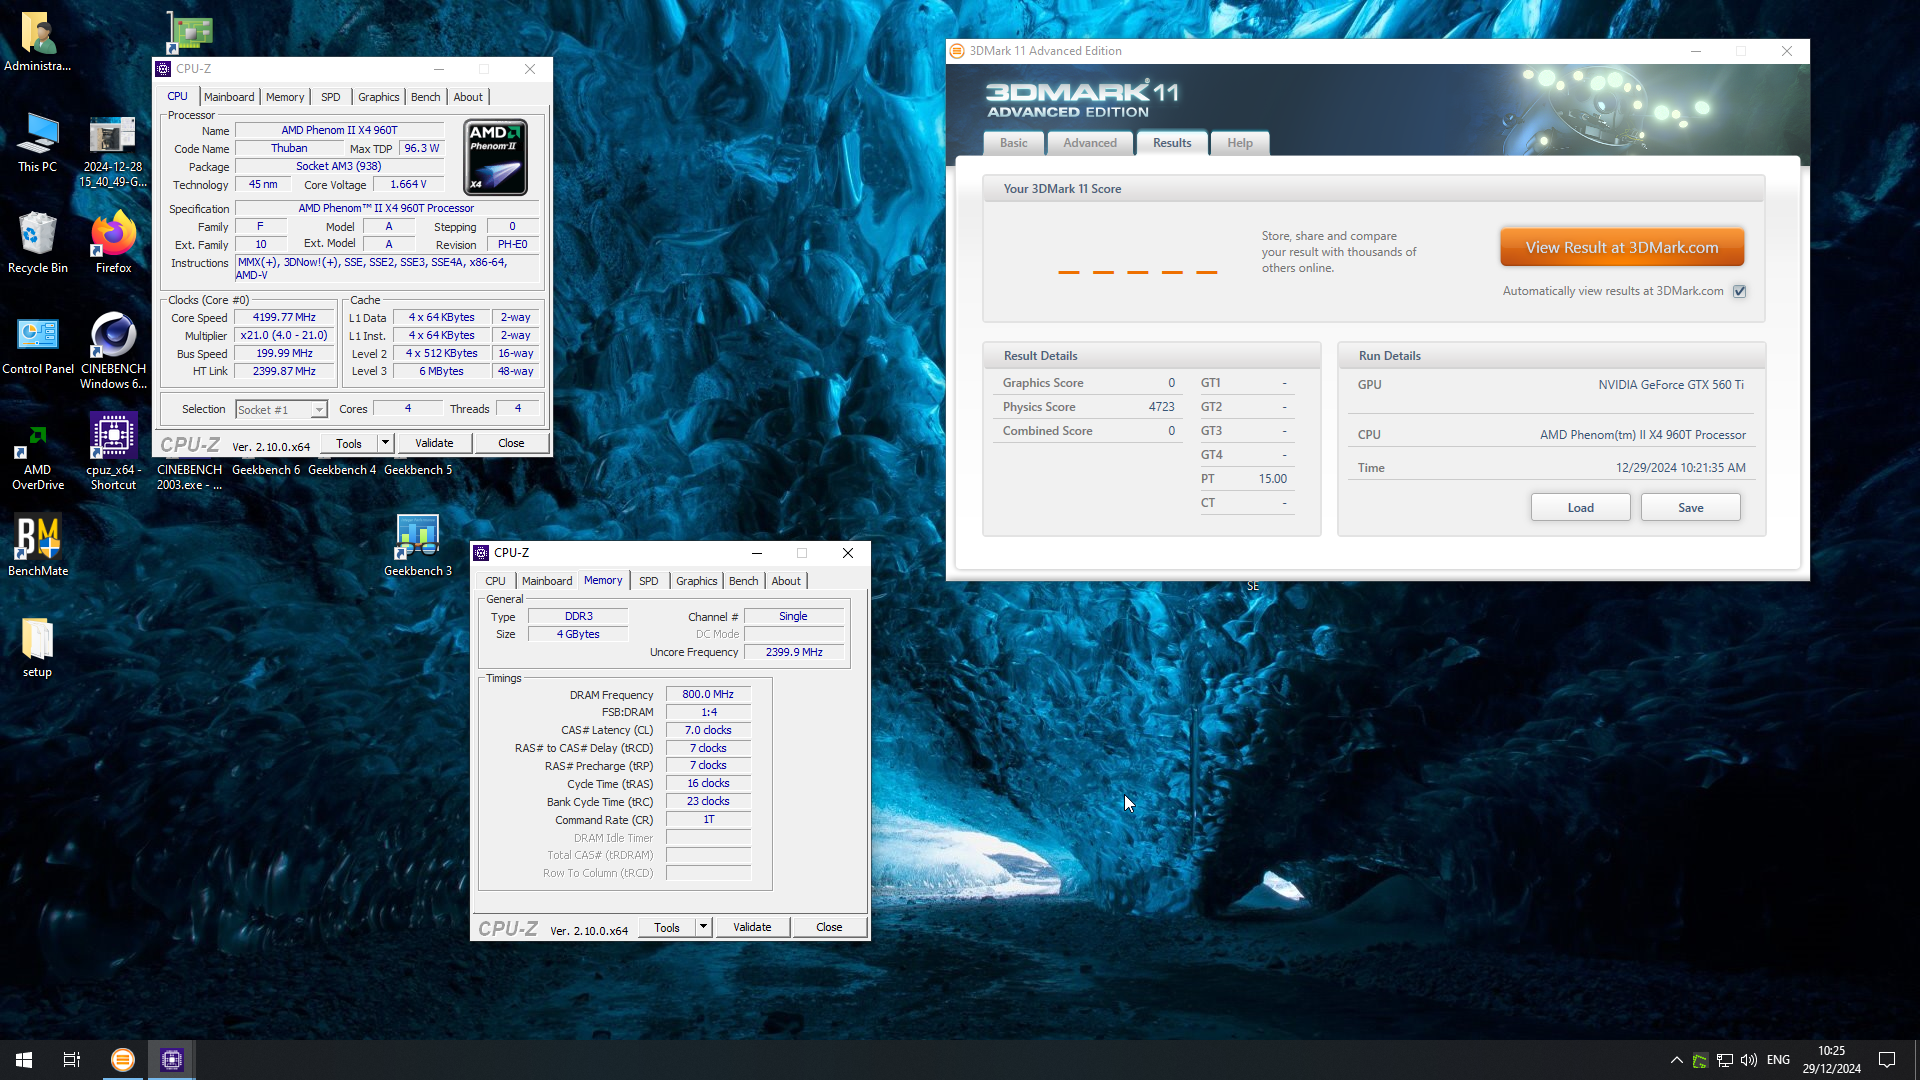This screenshot has width=1920, height=1080.
Task: Switch to Advanced tab in 3DMark 11
Action: pyautogui.click(x=1090, y=143)
